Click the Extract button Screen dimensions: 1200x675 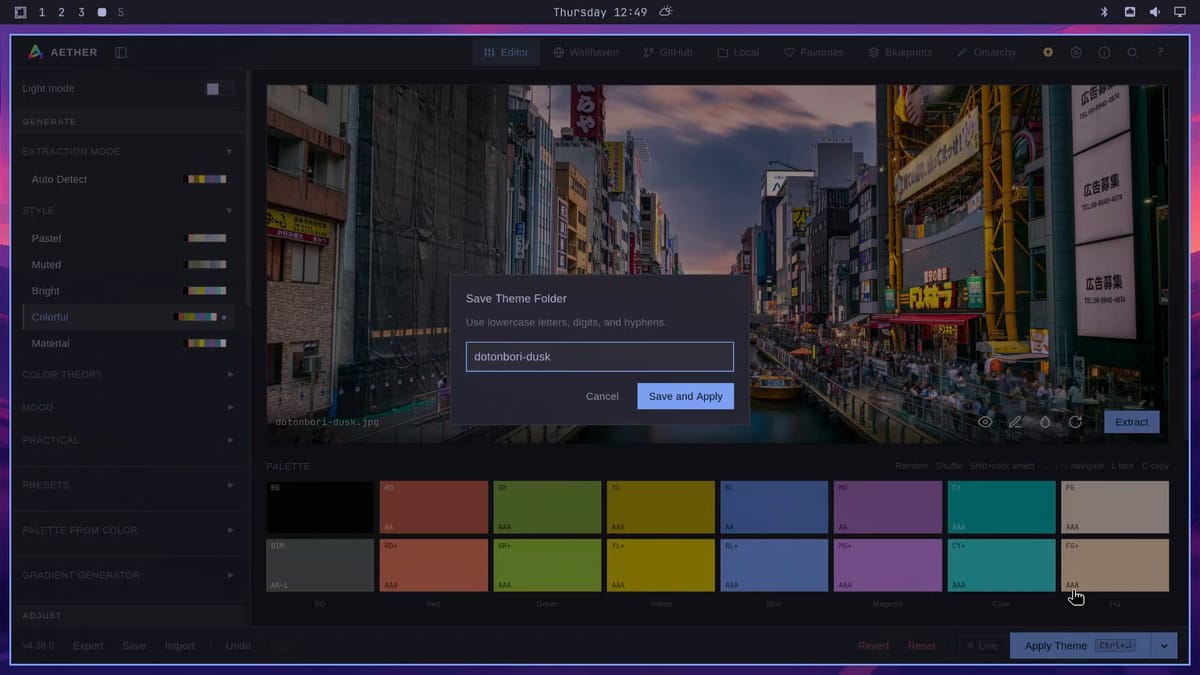coord(1132,422)
